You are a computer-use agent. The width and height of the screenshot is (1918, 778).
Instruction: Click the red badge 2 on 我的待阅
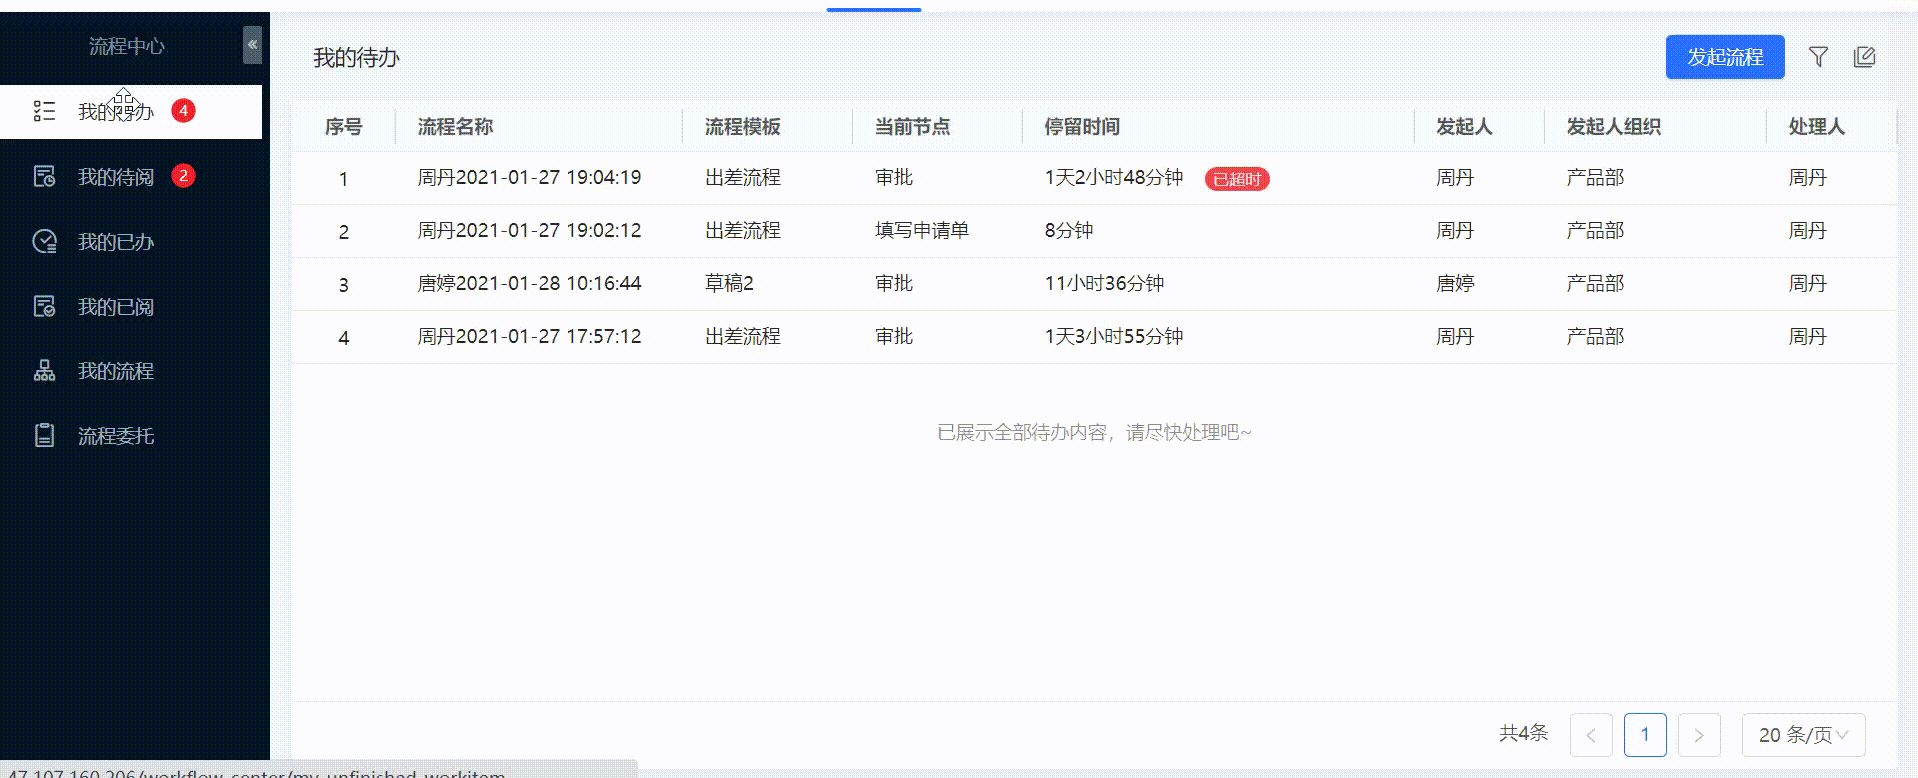[x=183, y=175]
